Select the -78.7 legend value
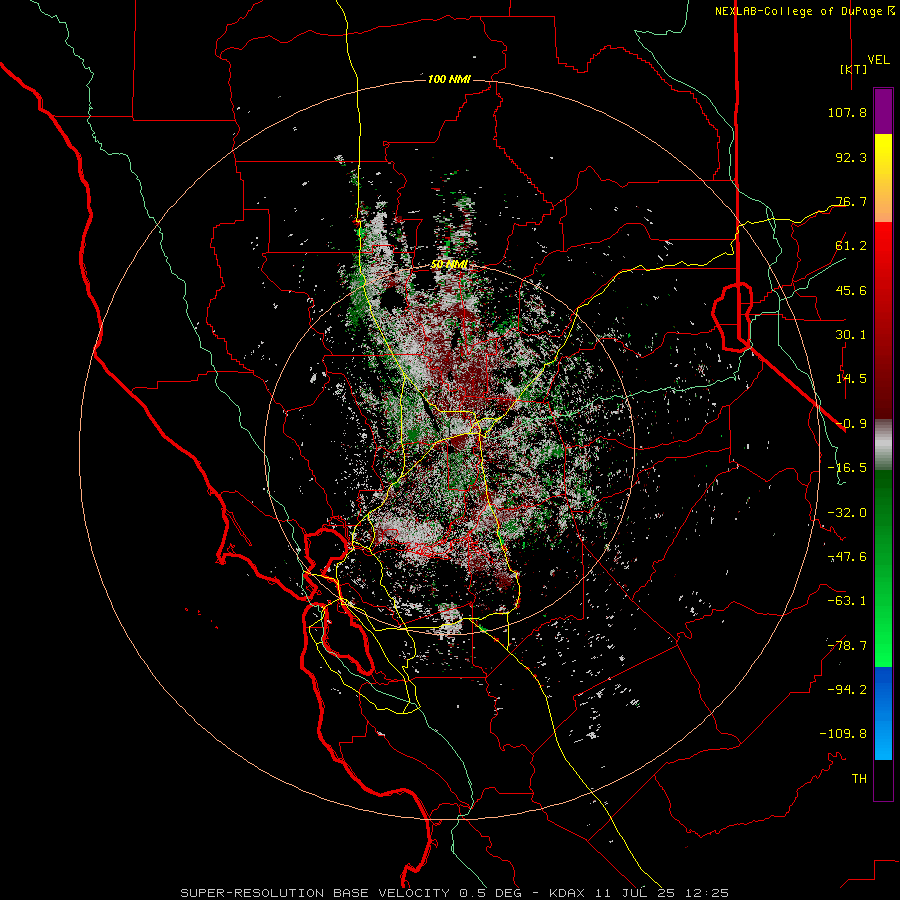The width and height of the screenshot is (900, 900). click(x=847, y=646)
